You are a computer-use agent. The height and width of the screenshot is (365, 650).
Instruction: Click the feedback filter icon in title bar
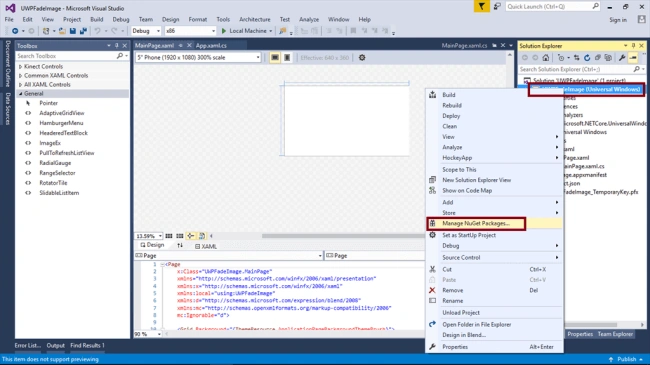click(481, 7)
